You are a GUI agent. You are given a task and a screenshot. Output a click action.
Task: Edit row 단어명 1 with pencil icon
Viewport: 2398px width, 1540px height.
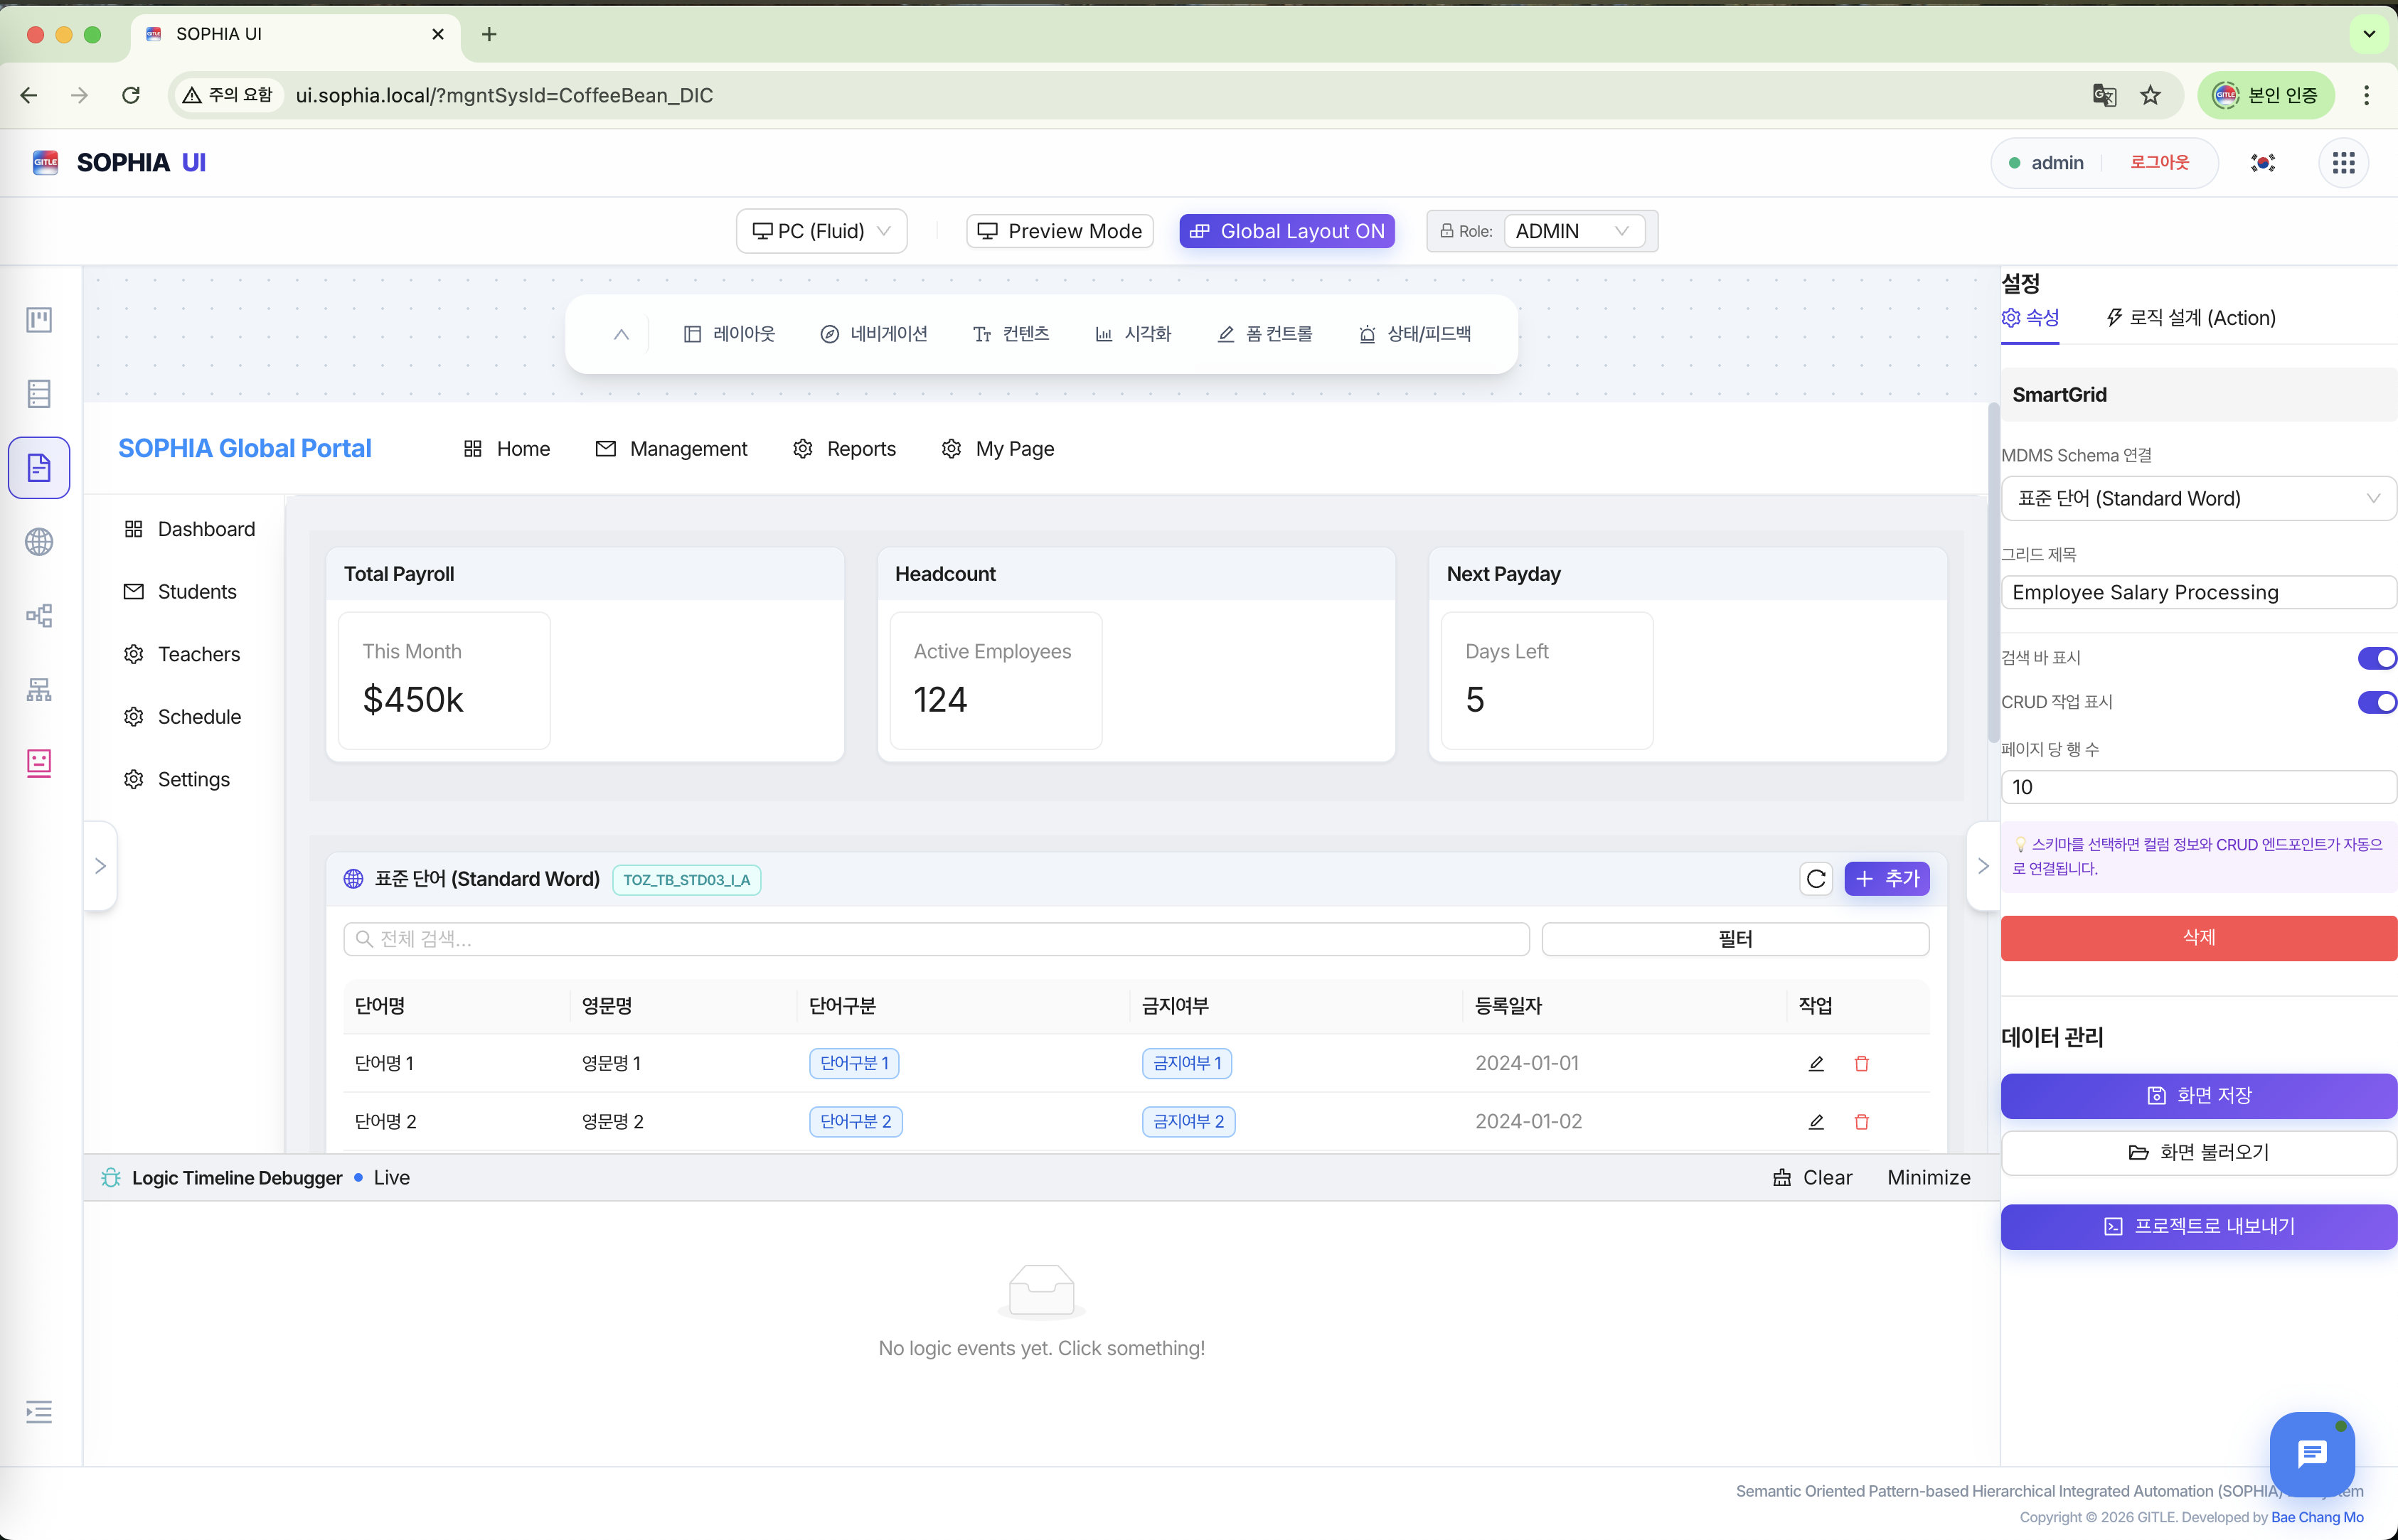1816,1063
